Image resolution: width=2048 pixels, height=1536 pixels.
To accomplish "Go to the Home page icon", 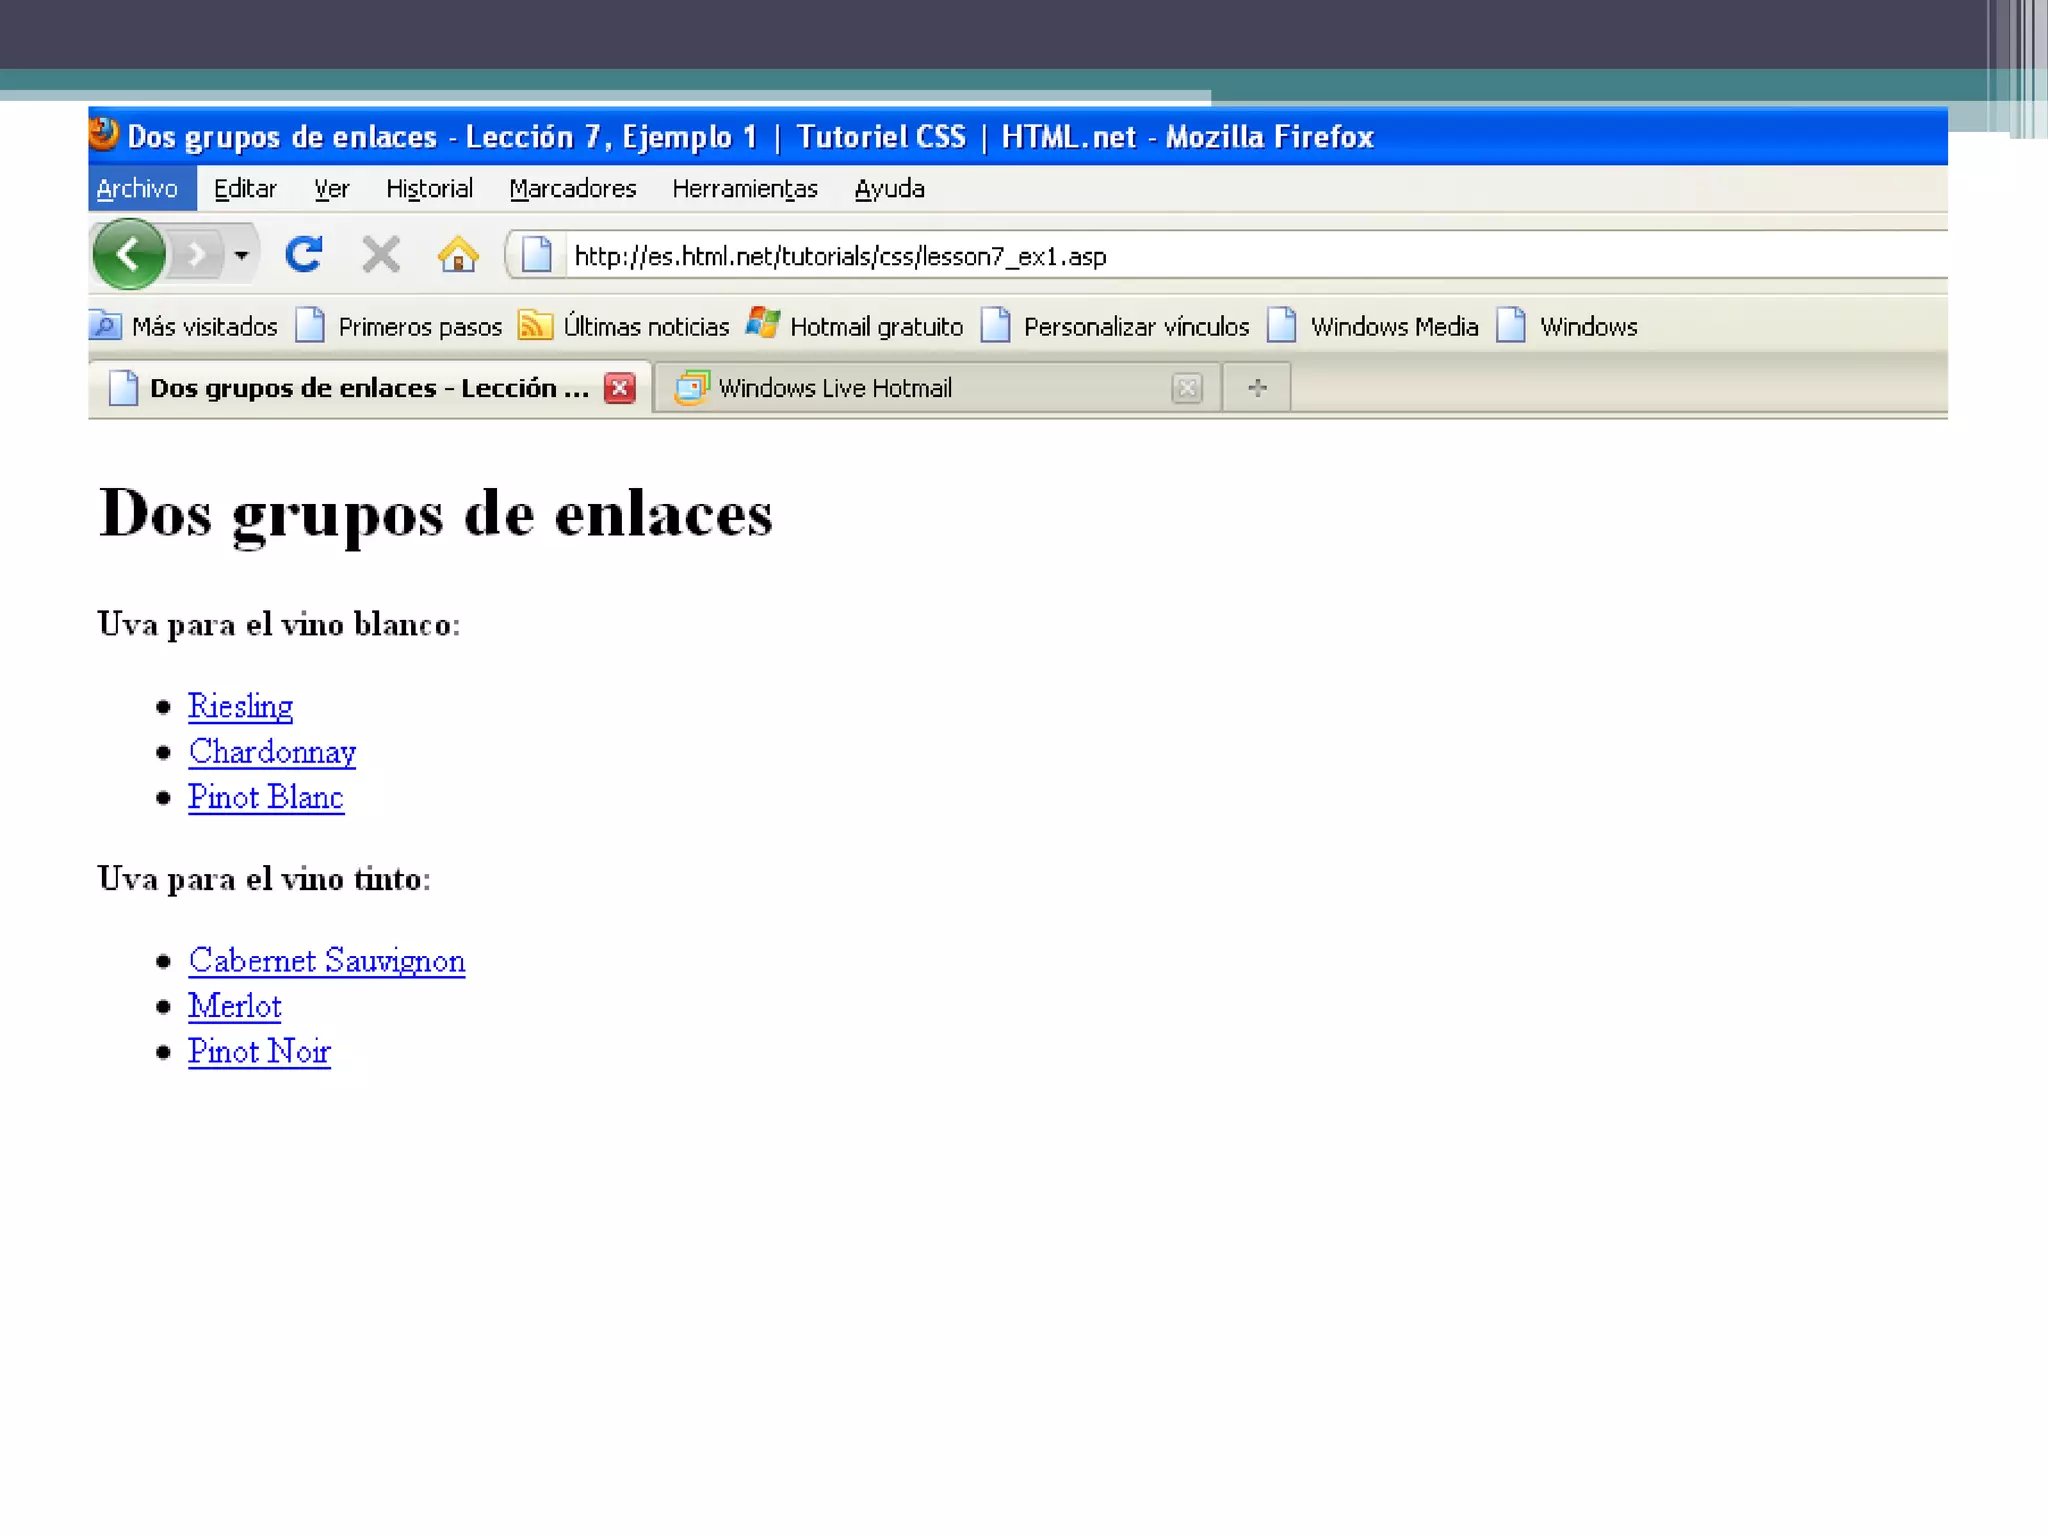I will [458, 255].
